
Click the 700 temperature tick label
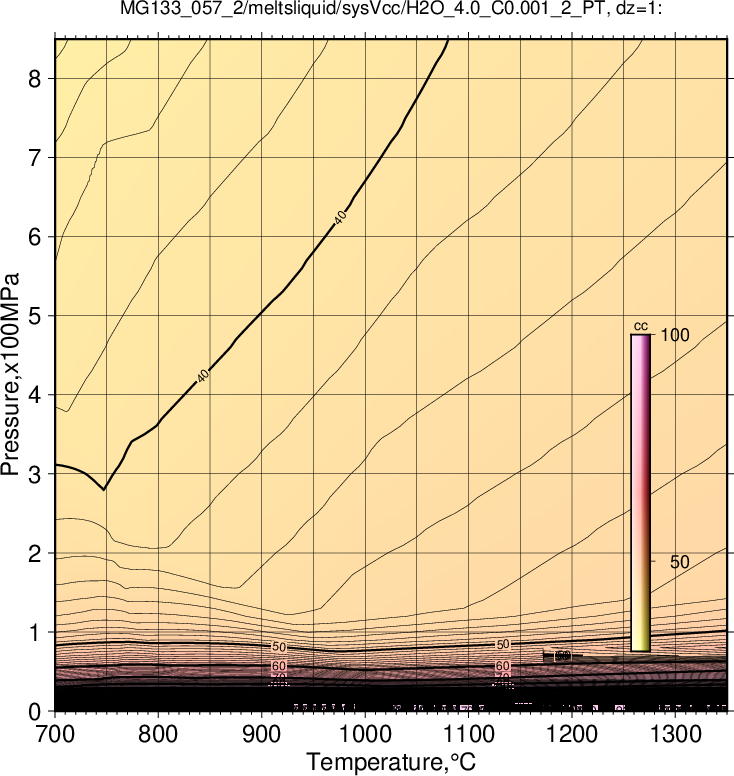56,734
